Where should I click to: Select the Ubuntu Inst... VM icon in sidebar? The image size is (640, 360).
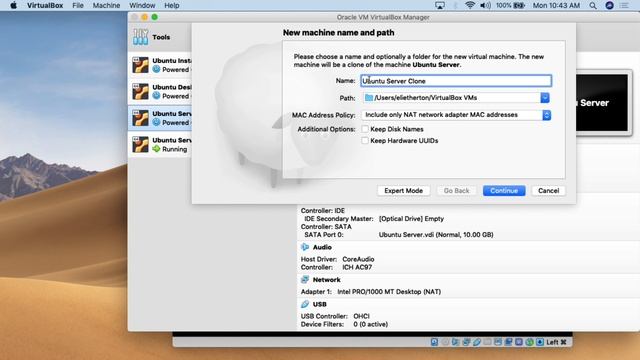coord(140,65)
